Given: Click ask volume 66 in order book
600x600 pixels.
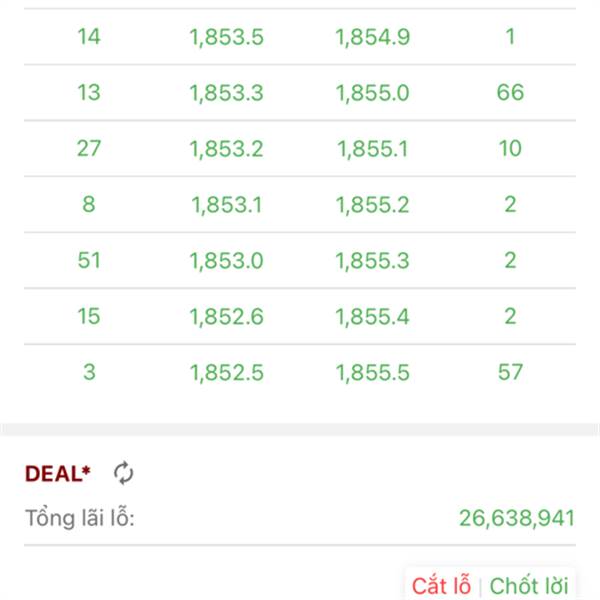Looking at the screenshot, I should click(x=510, y=93).
